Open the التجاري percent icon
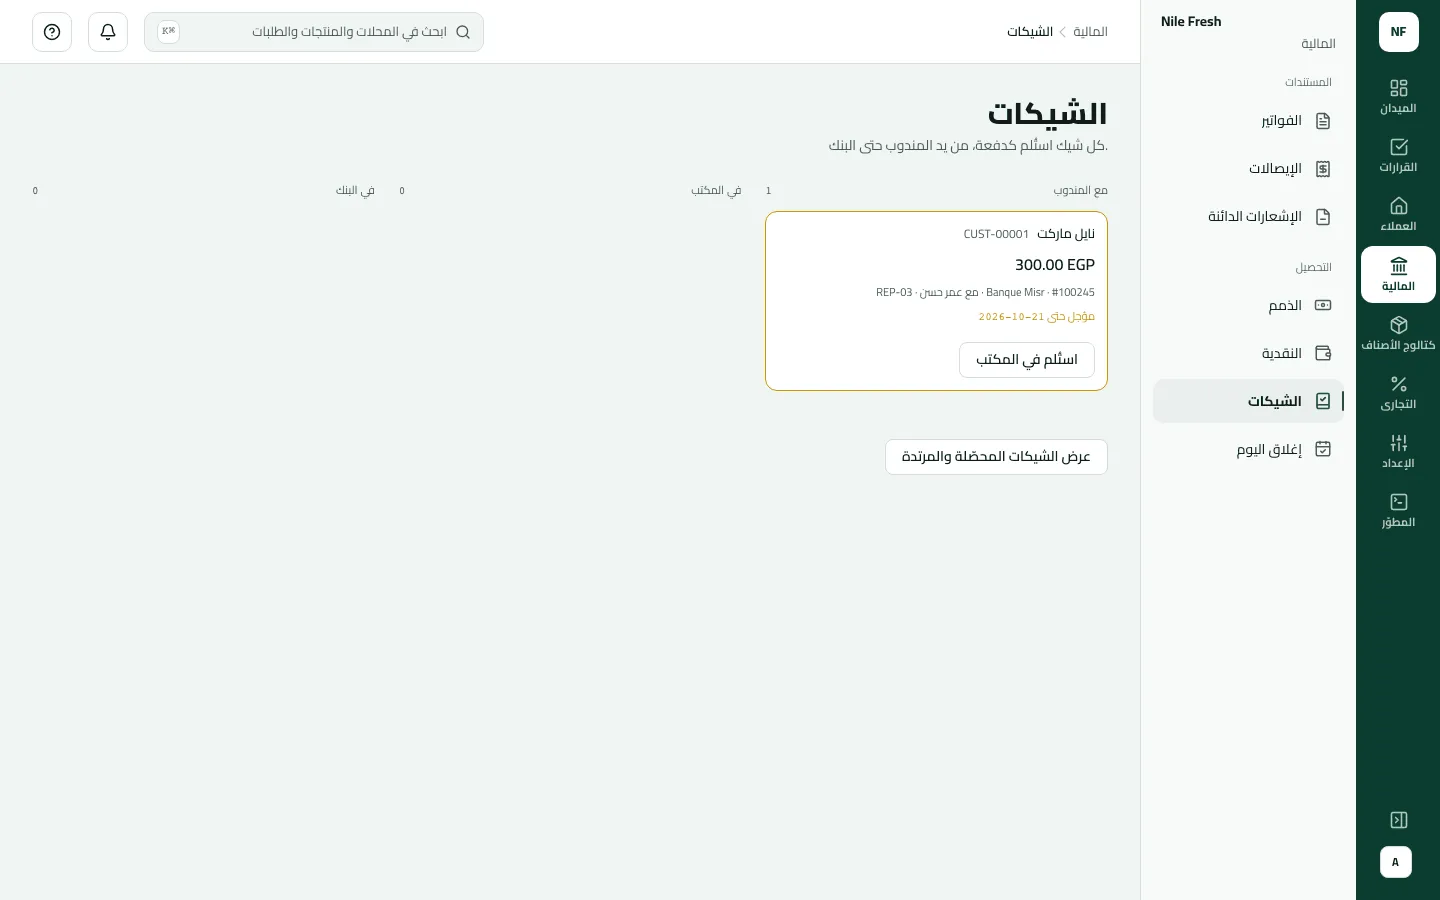The height and width of the screenshot is (900, 1440). 1398,384
